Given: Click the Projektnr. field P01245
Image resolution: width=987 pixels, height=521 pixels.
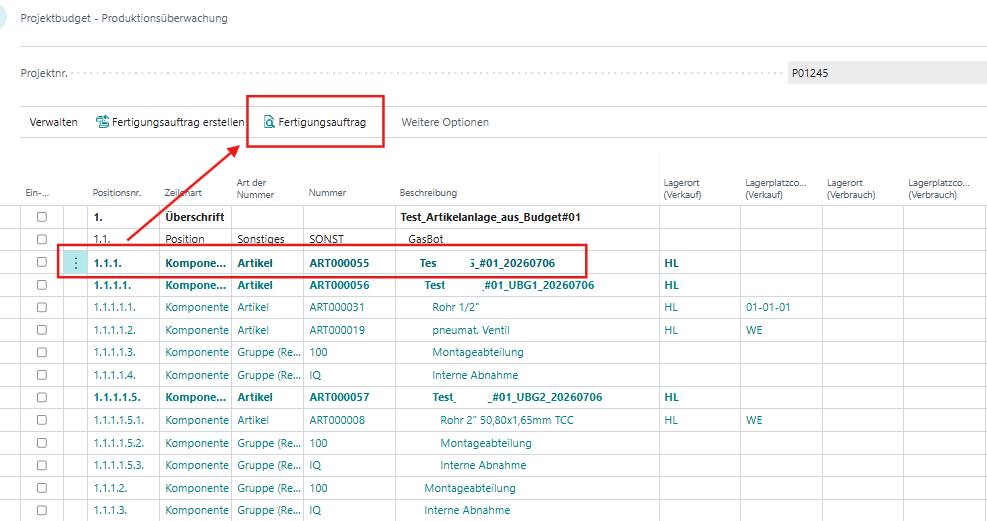Looking at the screenshot, I should 887,73.
